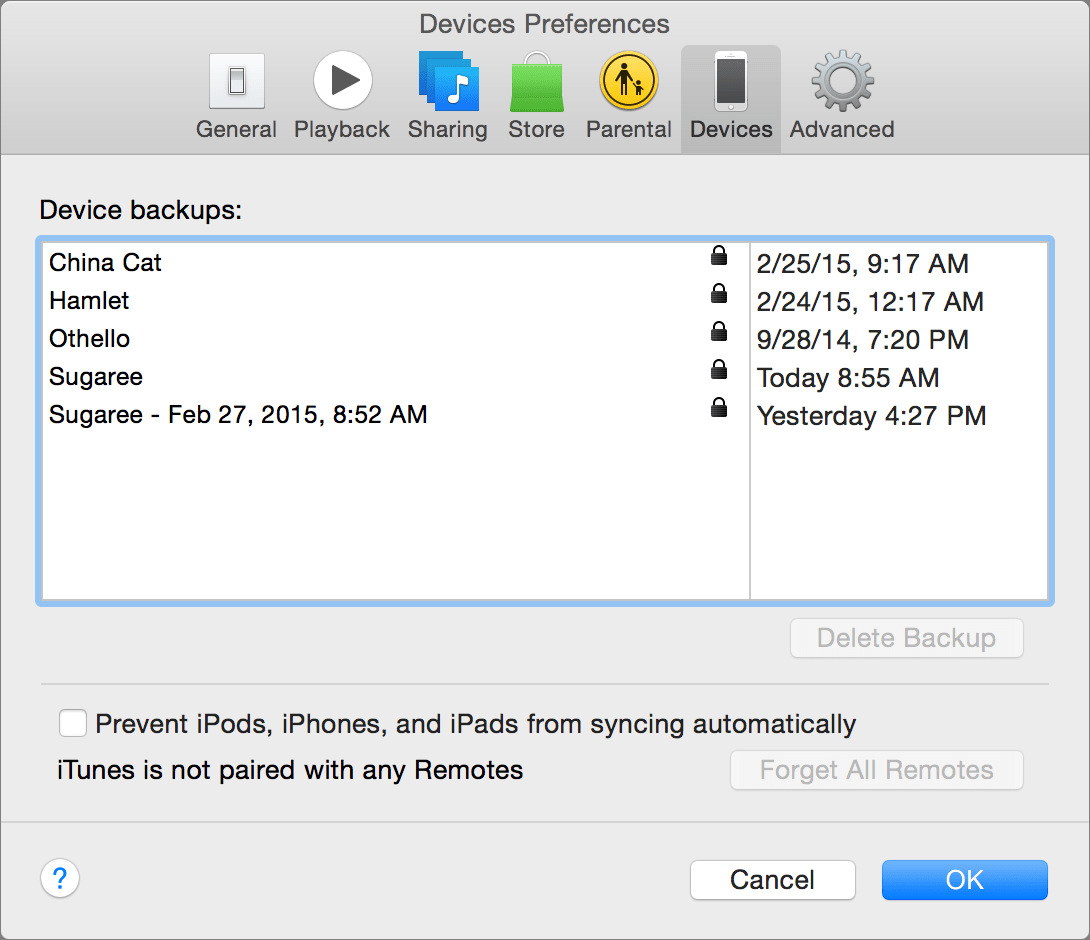Open the General preferences pane
This screenshot has height=940, width=1090.
[236, 97]
